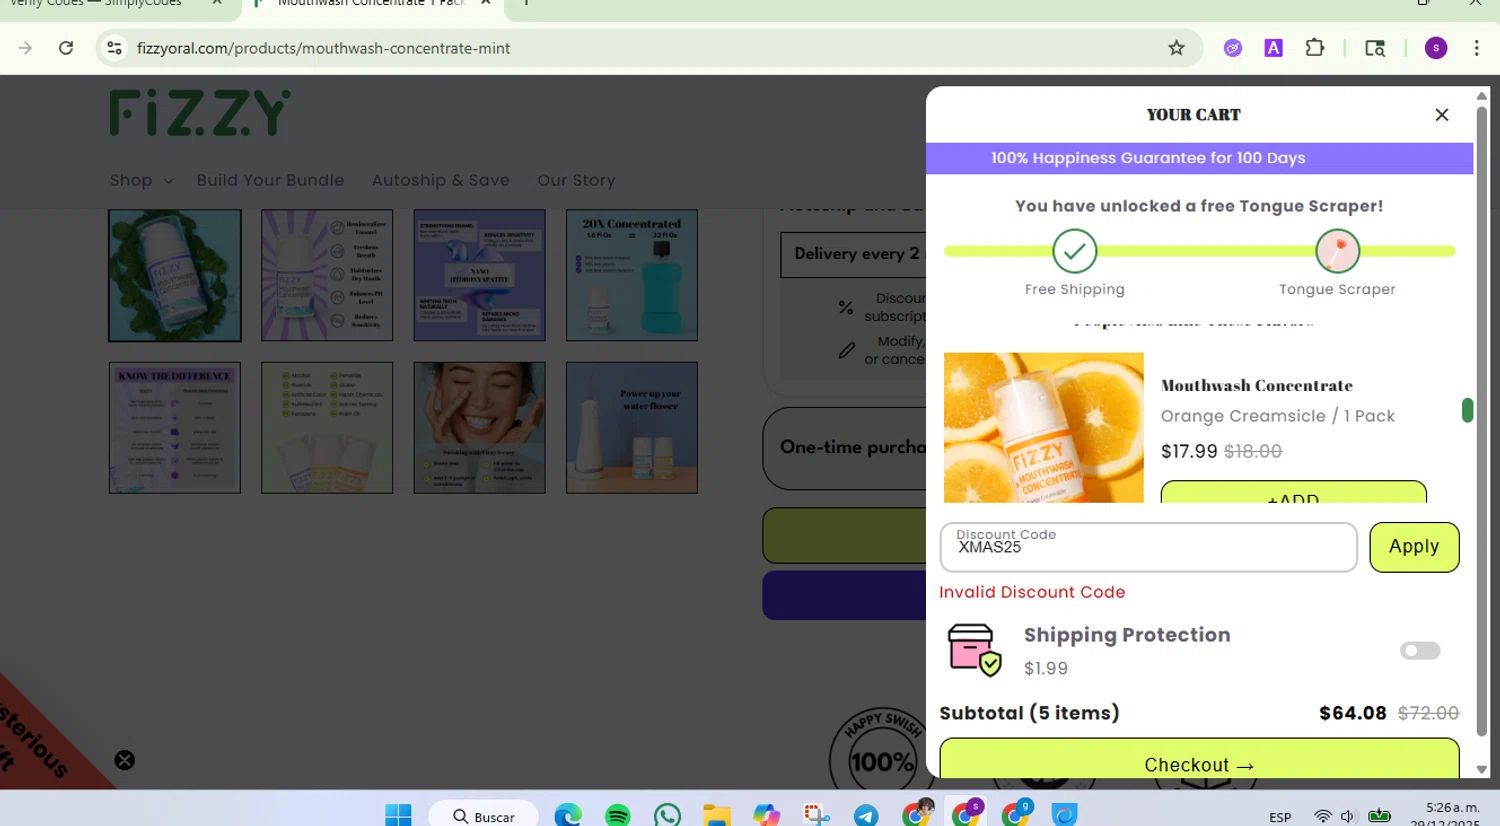Open the Delivery every 2 dropdown

(854, 254)
